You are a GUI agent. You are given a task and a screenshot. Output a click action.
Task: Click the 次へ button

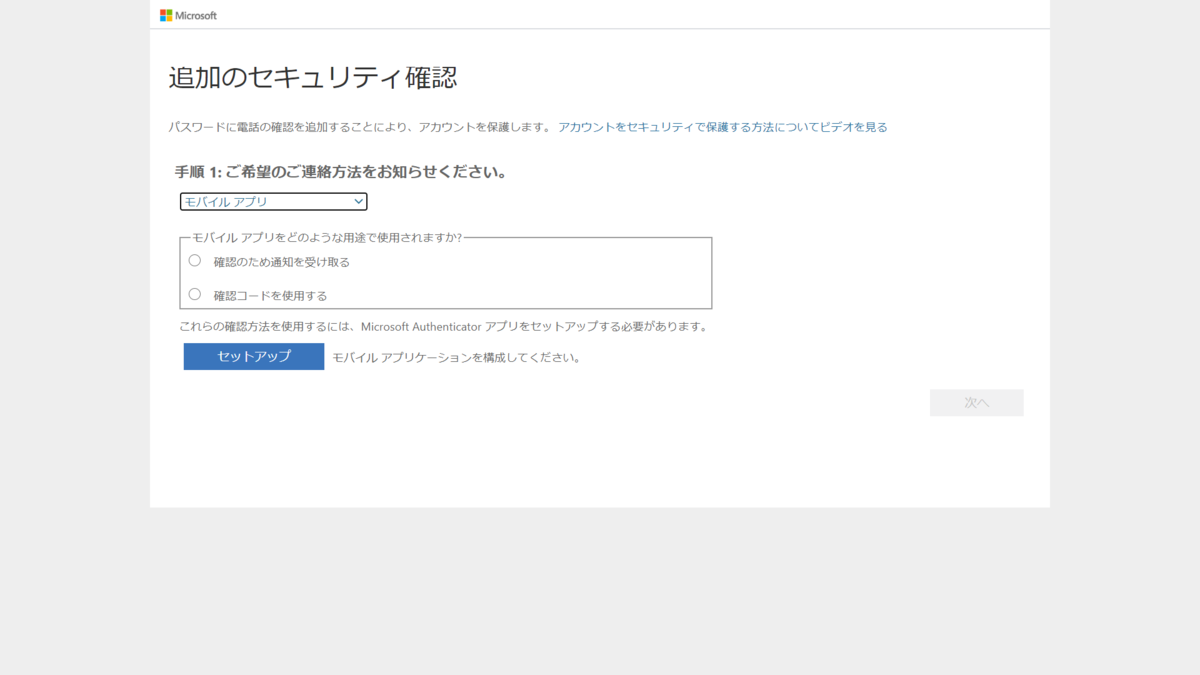click(976, 402)
